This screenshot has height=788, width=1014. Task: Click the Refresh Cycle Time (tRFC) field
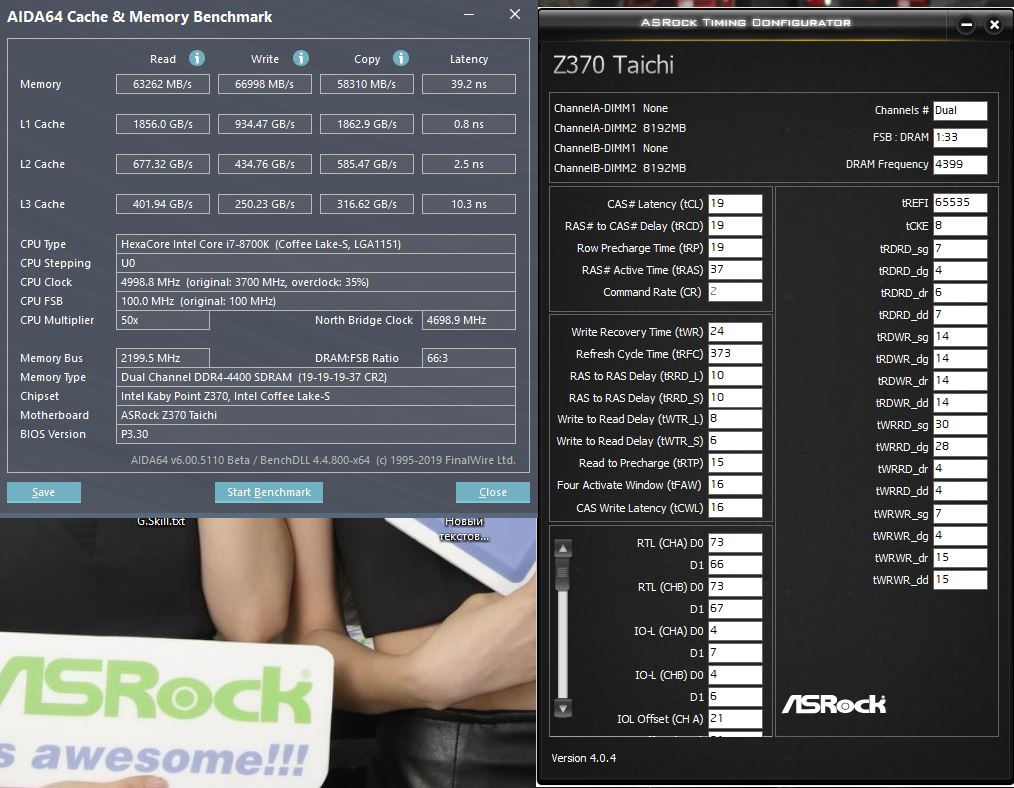[735, 354]
